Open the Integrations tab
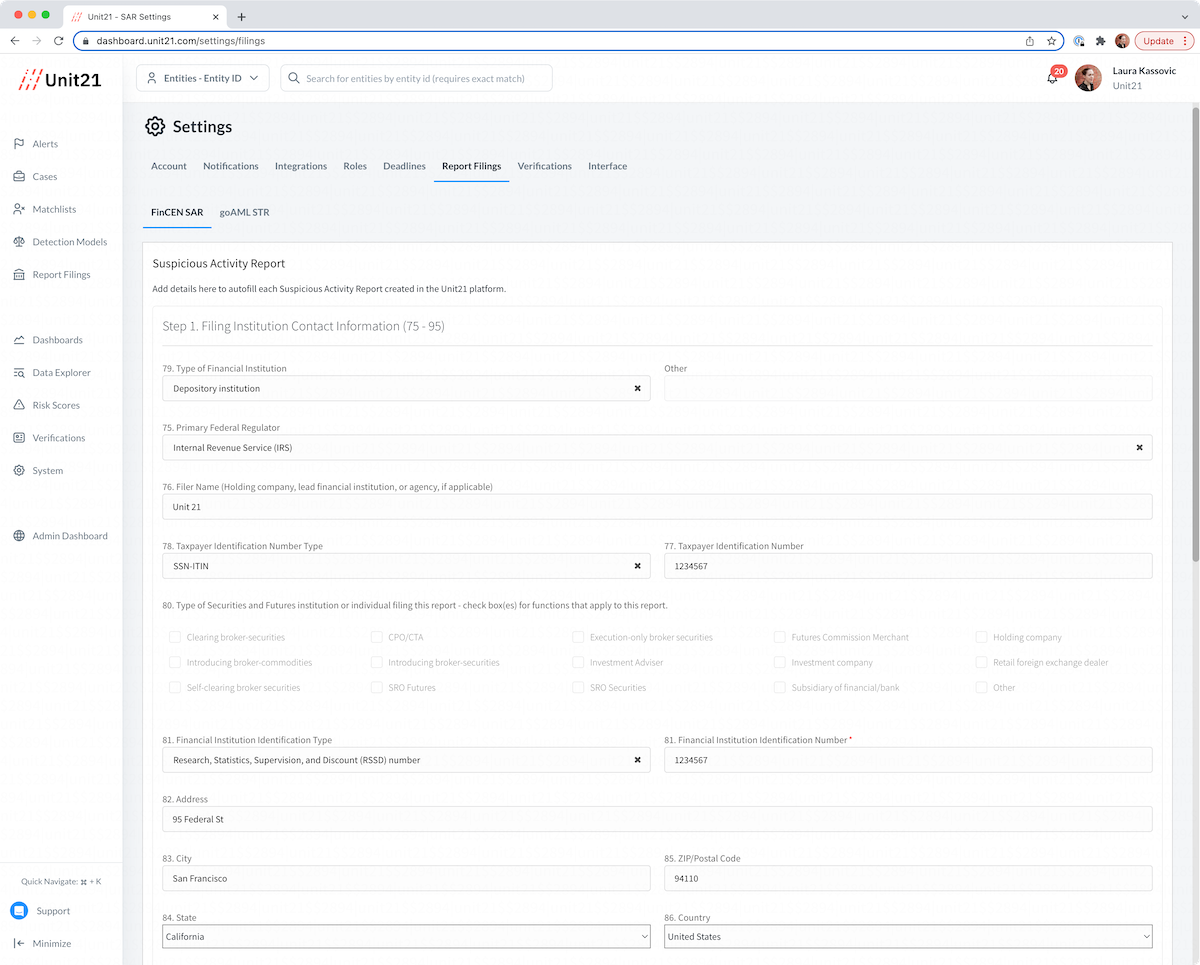1200x965 pixels. 301,166
